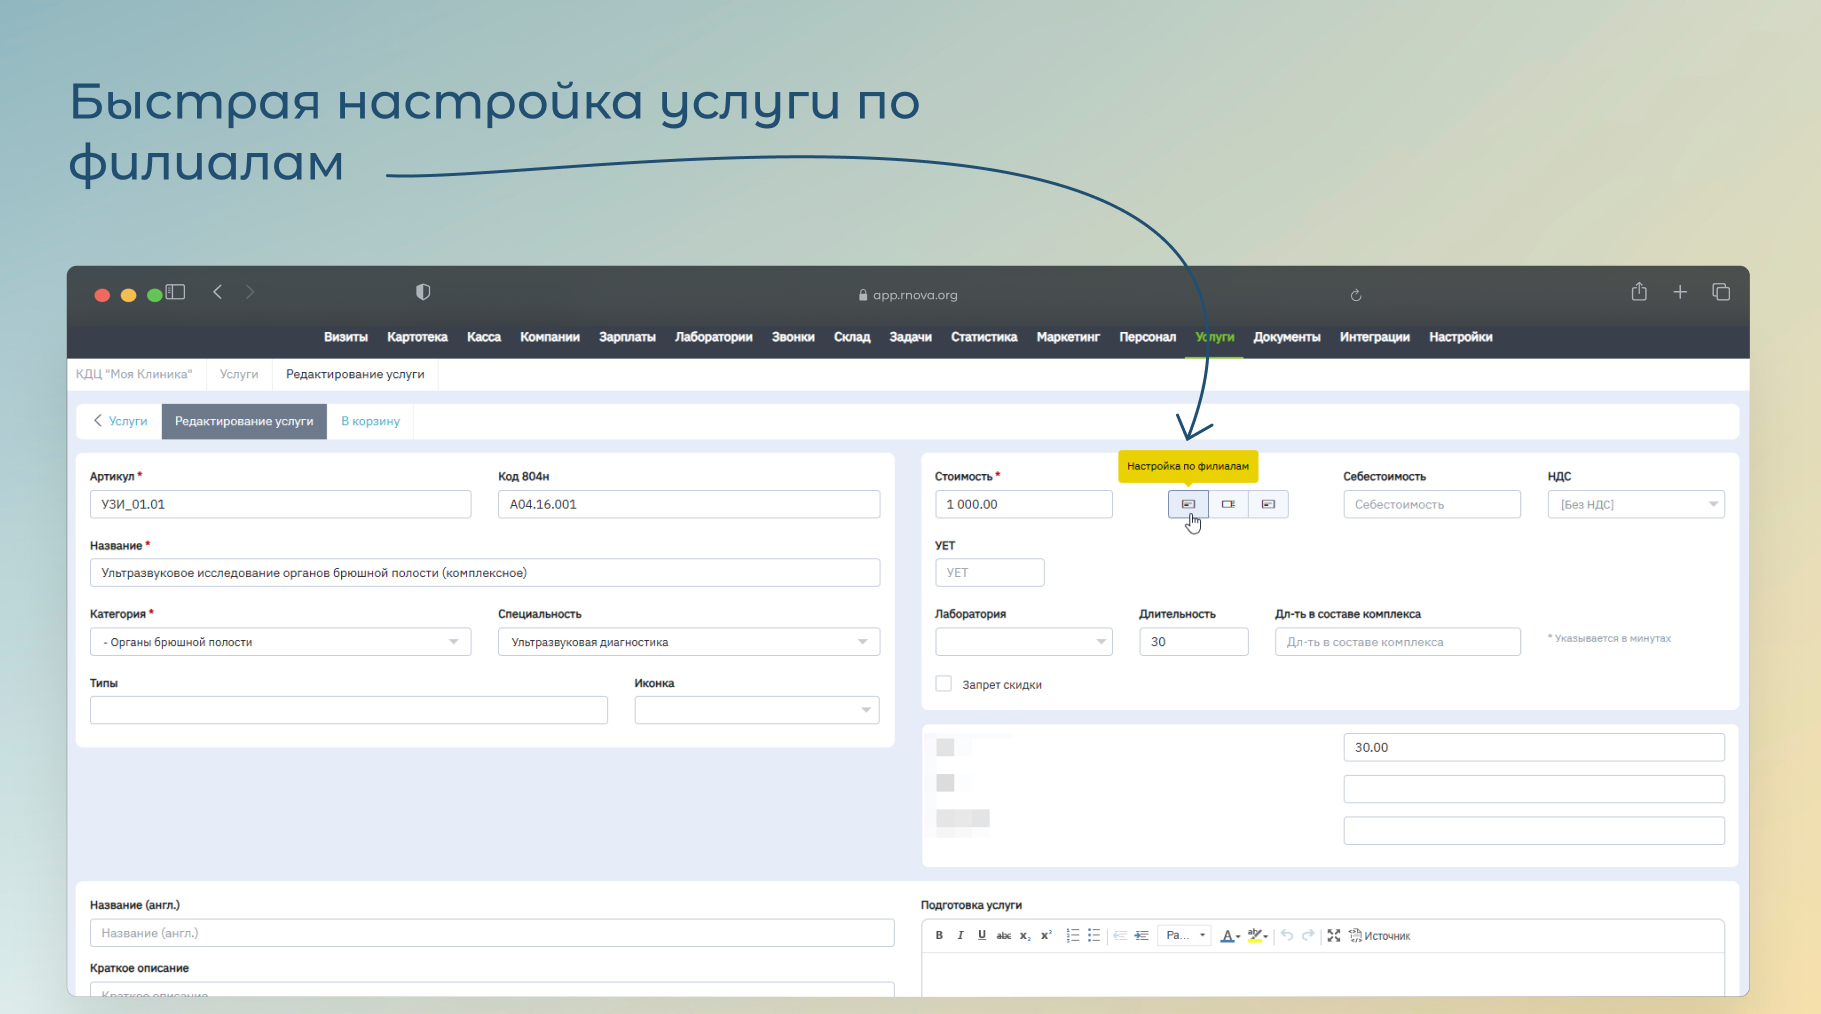1821x1014 pixels.
Task: Open the text color picker in the editor
Action: (x=1230, y=936)
